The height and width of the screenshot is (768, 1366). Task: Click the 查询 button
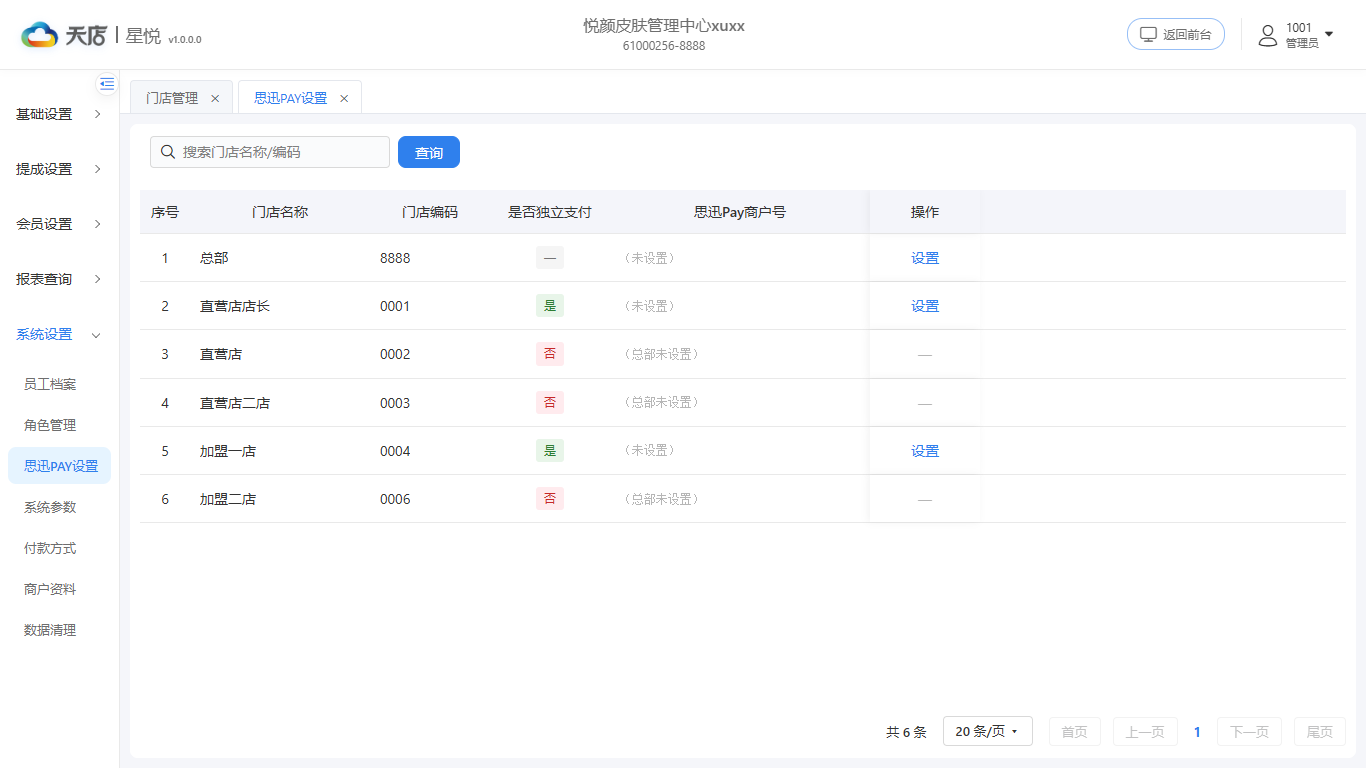(x=429, y=152)
